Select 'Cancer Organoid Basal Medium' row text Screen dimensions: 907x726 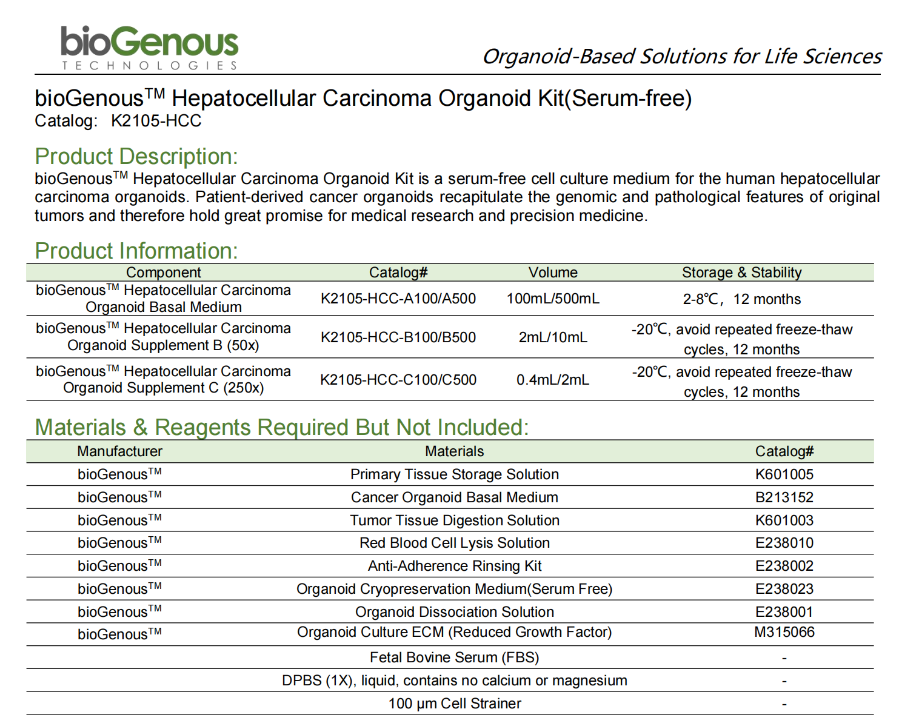coord(455,497)
